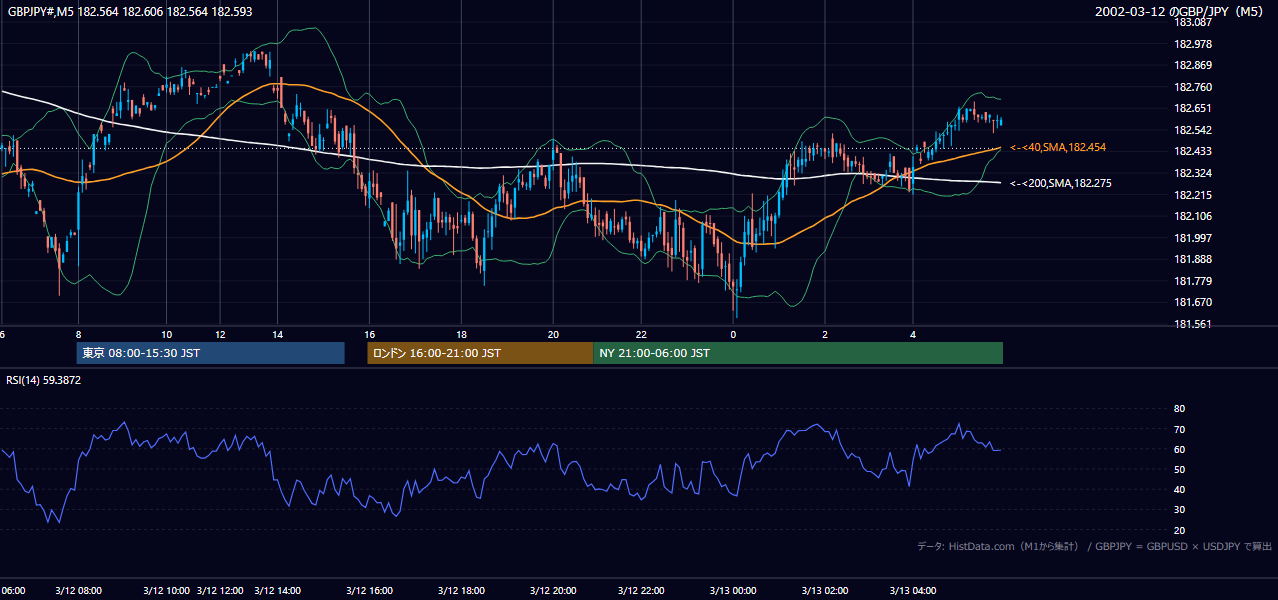The height and width of the screenshot is (600, 1278).
Task: Click price axis value 182.433
Action: pos(1192,152)
